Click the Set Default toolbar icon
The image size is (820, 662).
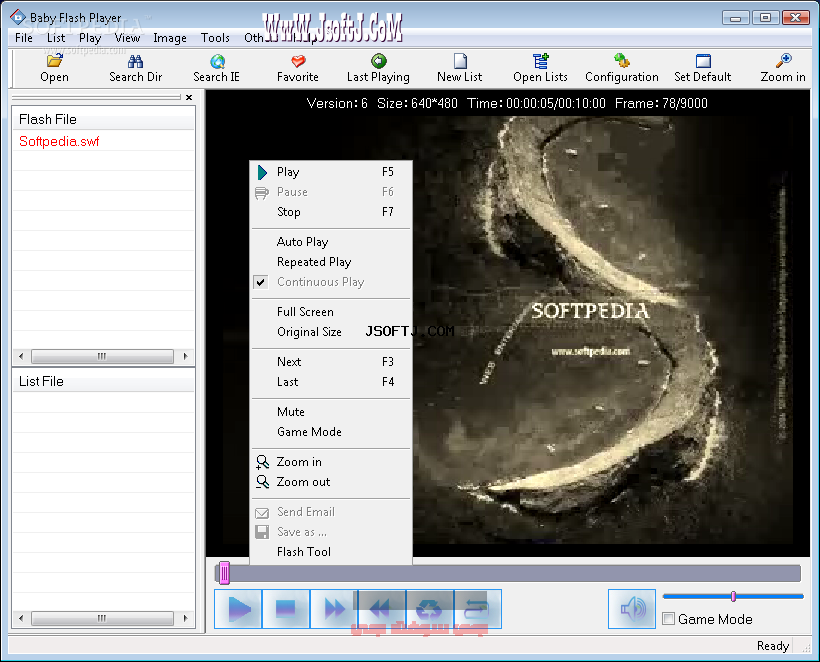(702, 69)
